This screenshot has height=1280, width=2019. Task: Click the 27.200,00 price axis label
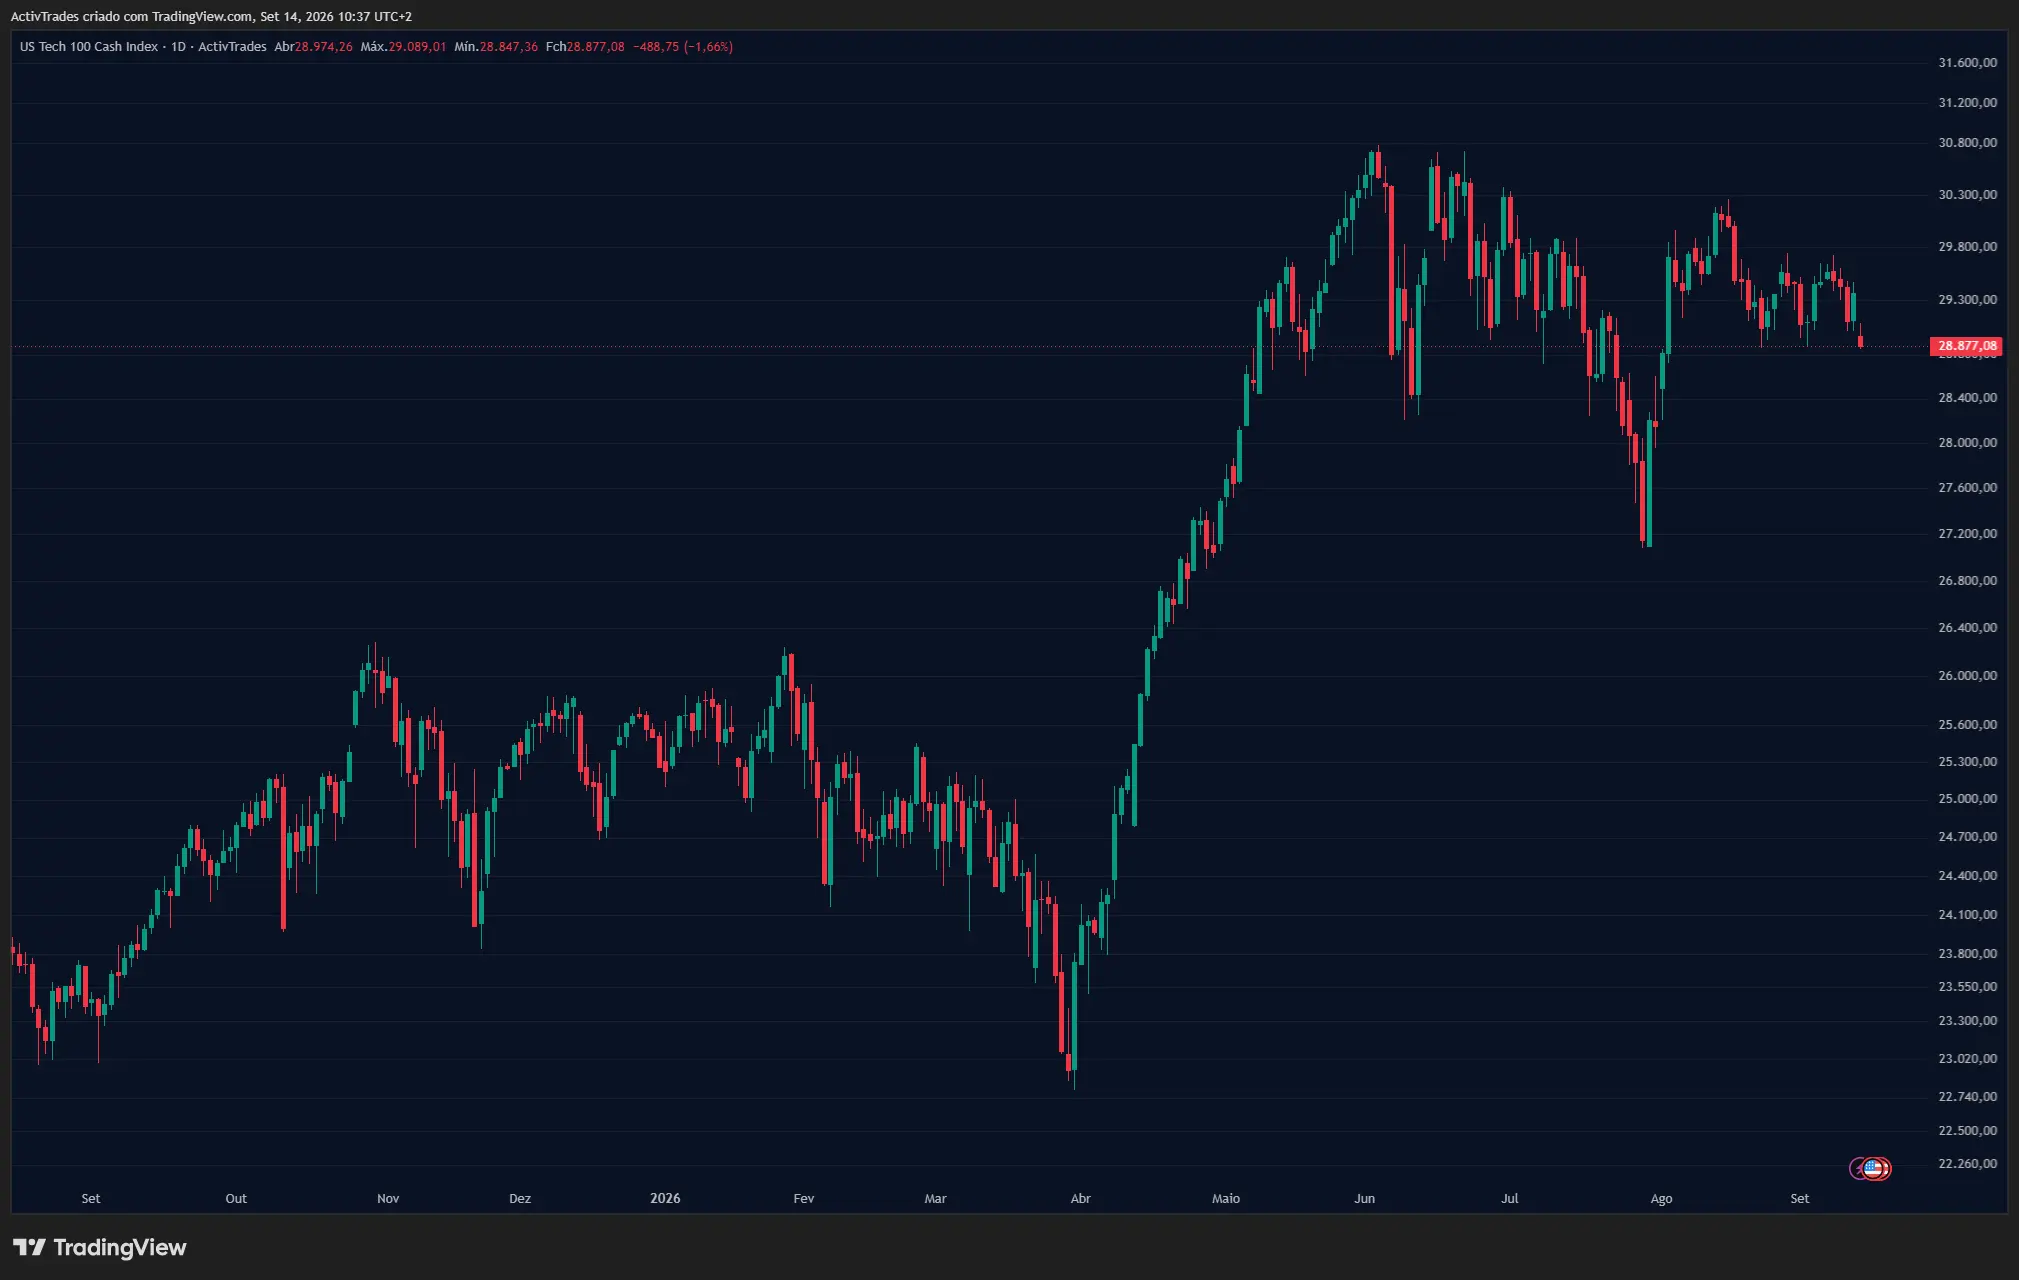(x=1967, y=534)
